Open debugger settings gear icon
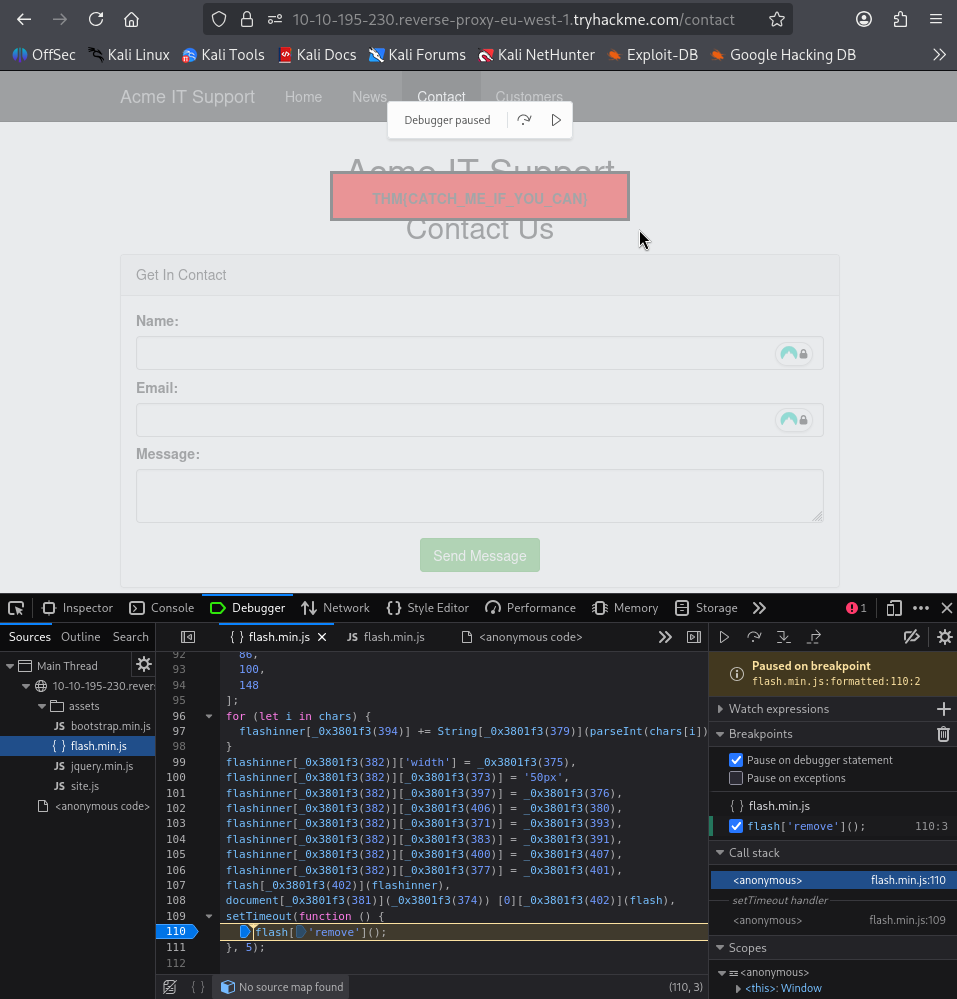 (944, 637)
